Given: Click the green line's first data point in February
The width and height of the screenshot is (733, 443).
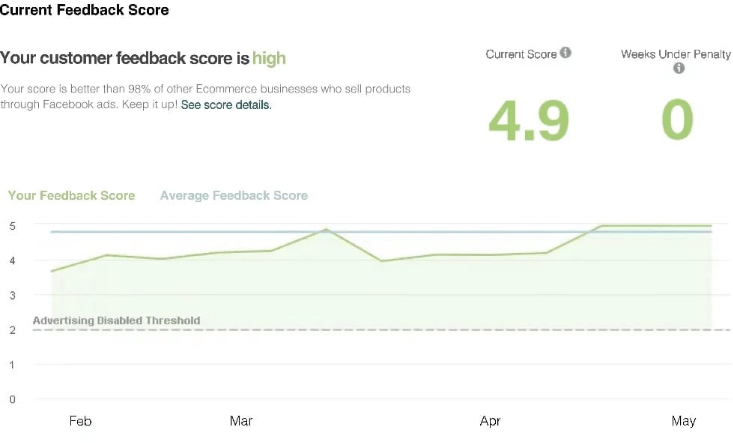Looking at the screenshot, I should pyautogui.click(x=52, y=271).
